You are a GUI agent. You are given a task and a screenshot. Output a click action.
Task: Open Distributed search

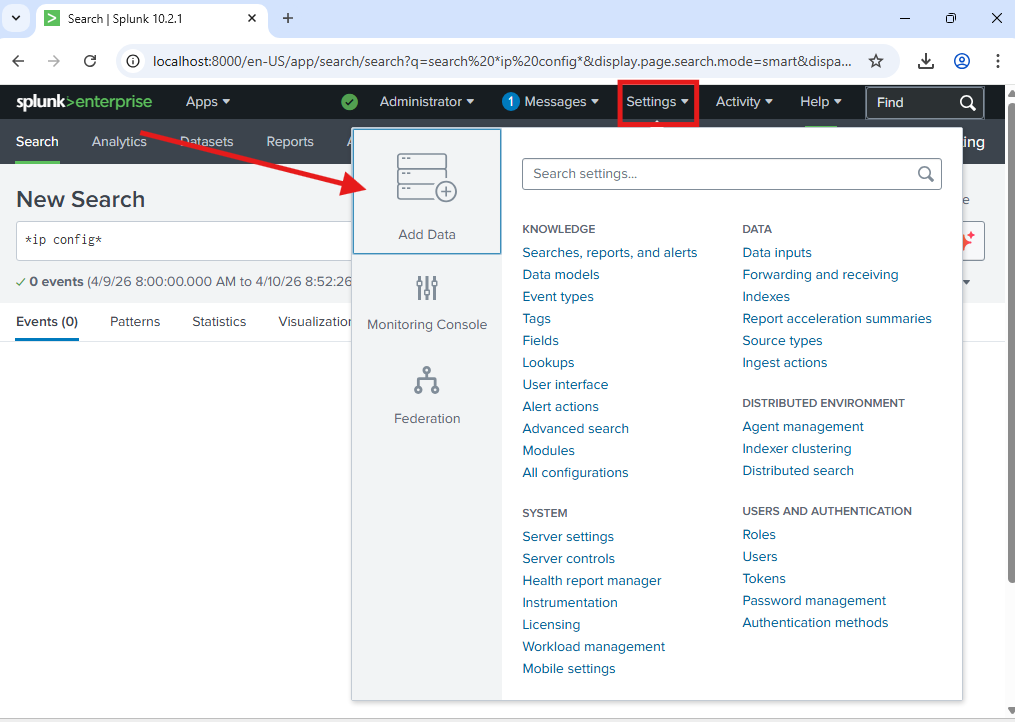[x=798, y=471]
